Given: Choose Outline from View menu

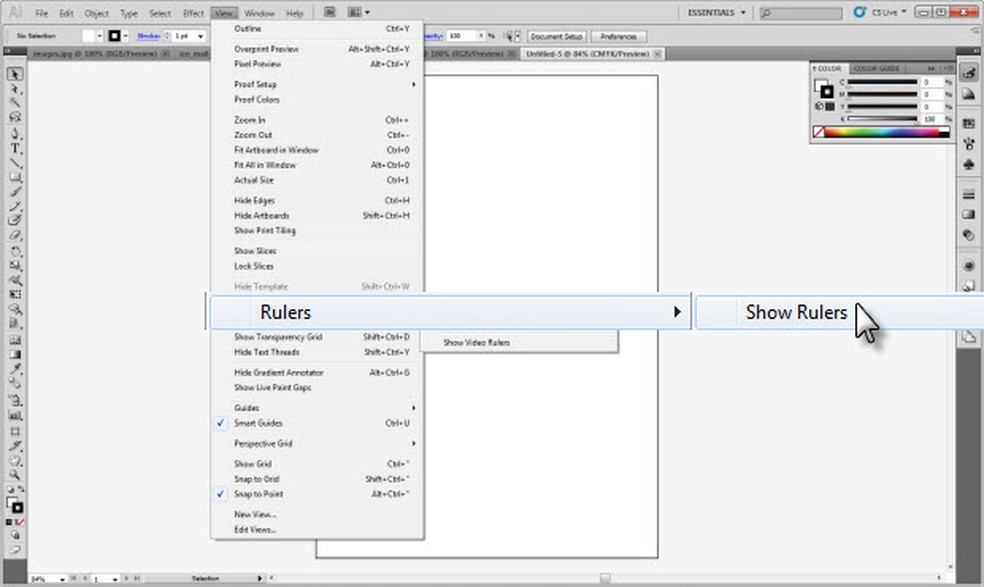Looking at the screenshot, I should coord(317,29).
